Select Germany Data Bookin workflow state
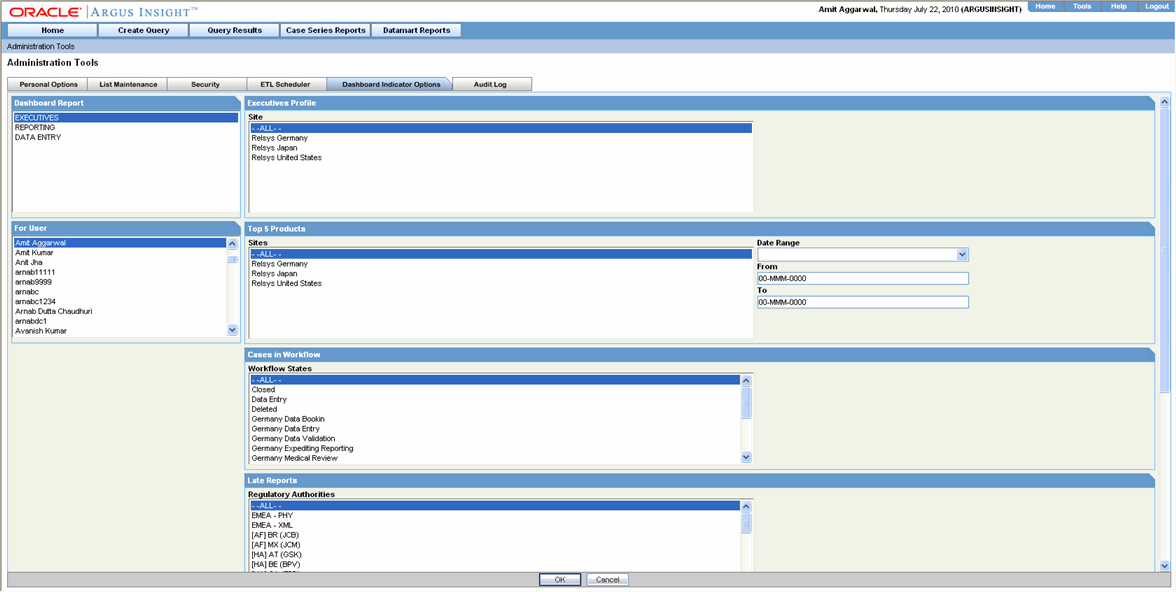Screen dimensions: 1176x592 click(495, 419)
